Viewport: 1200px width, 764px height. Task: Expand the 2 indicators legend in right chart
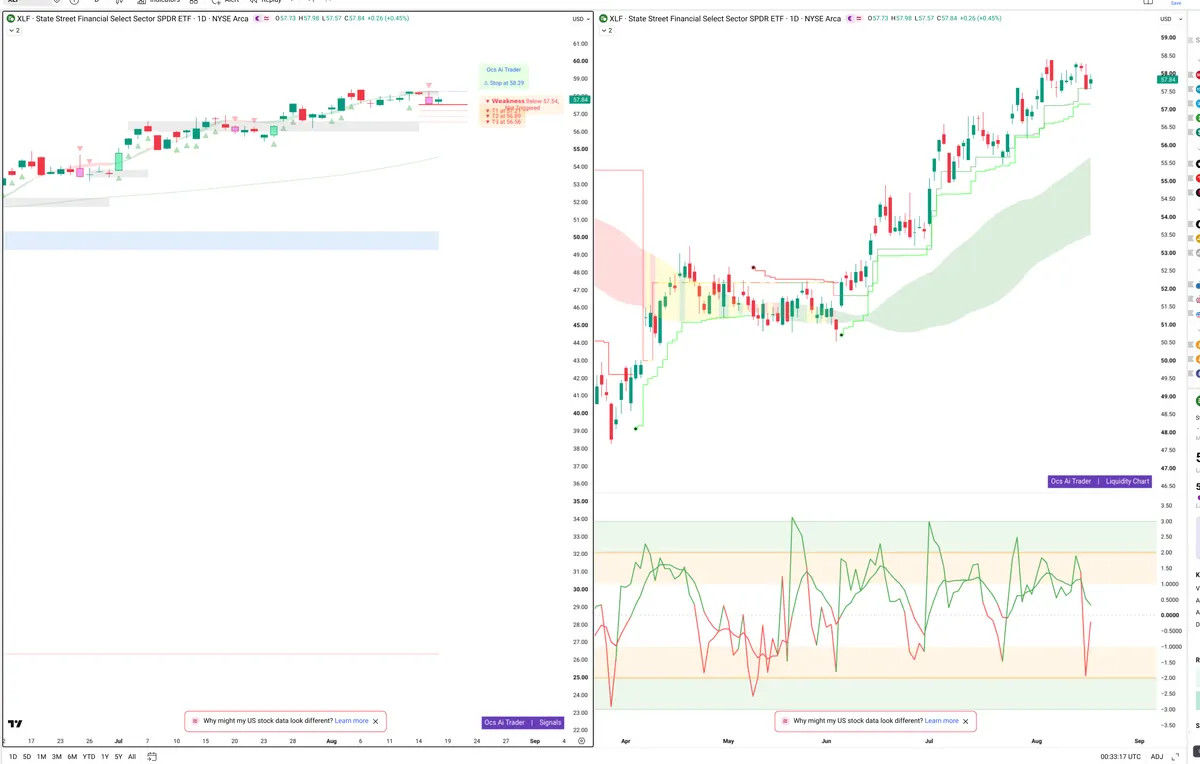point(606,31)
